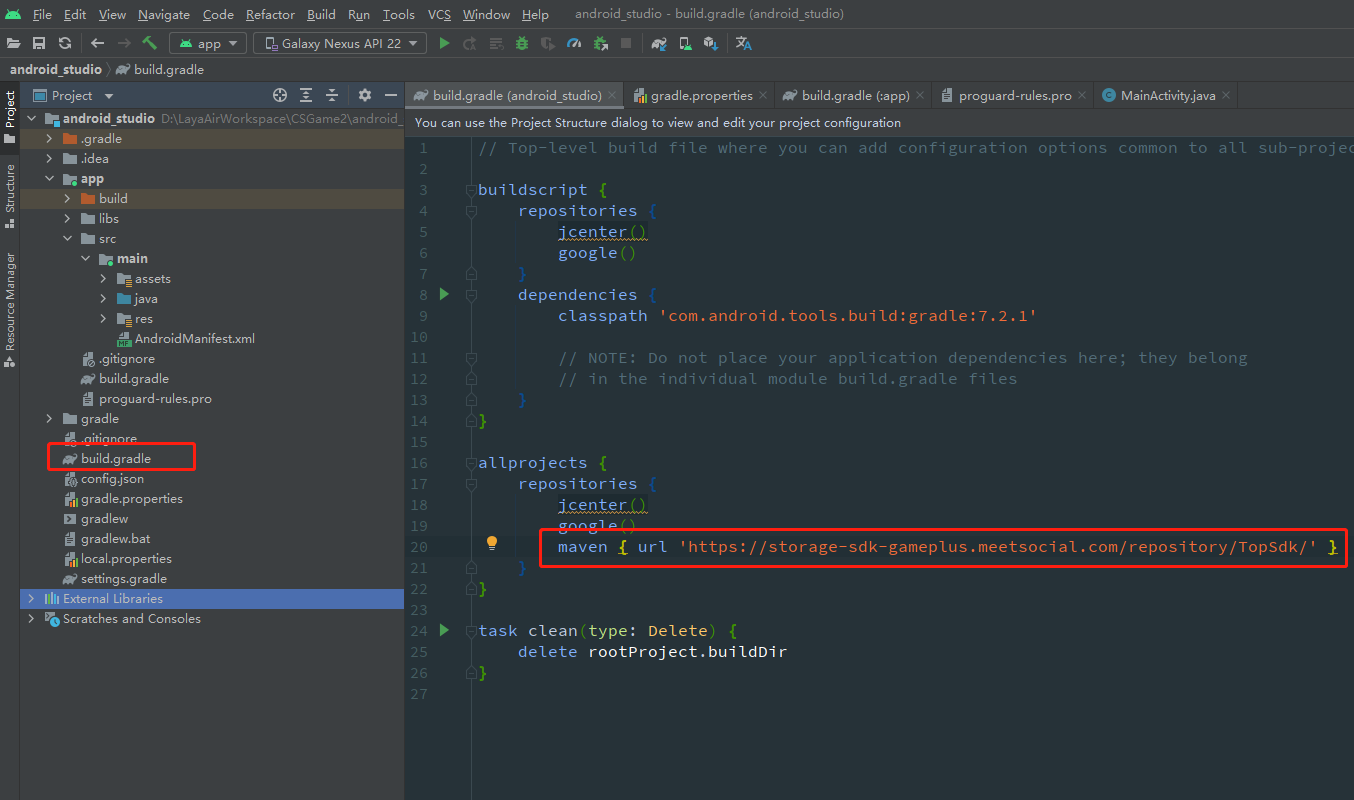The image size is (1354, 800).
Task: Navigate forward with the right arrow
Action: click(124, 43)
